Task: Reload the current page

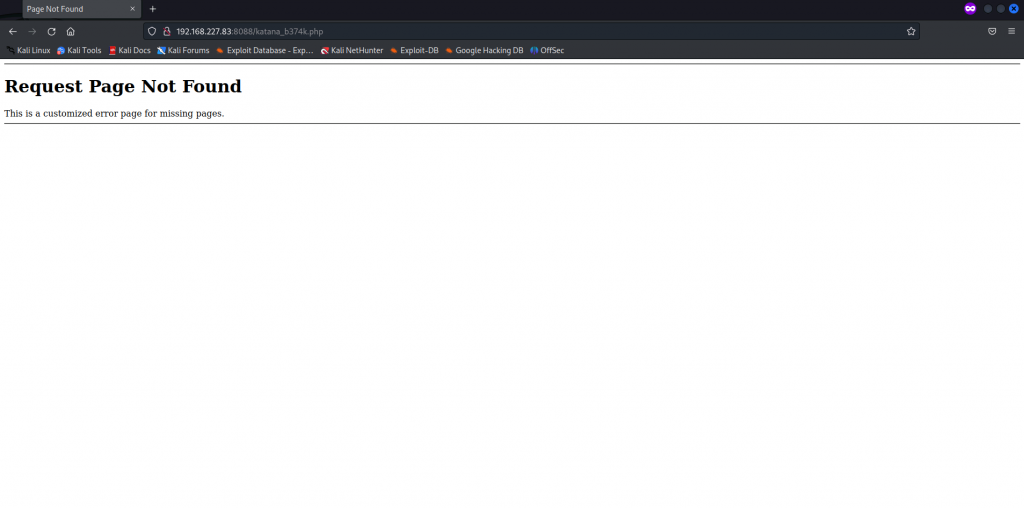Action: coord(52,31)
